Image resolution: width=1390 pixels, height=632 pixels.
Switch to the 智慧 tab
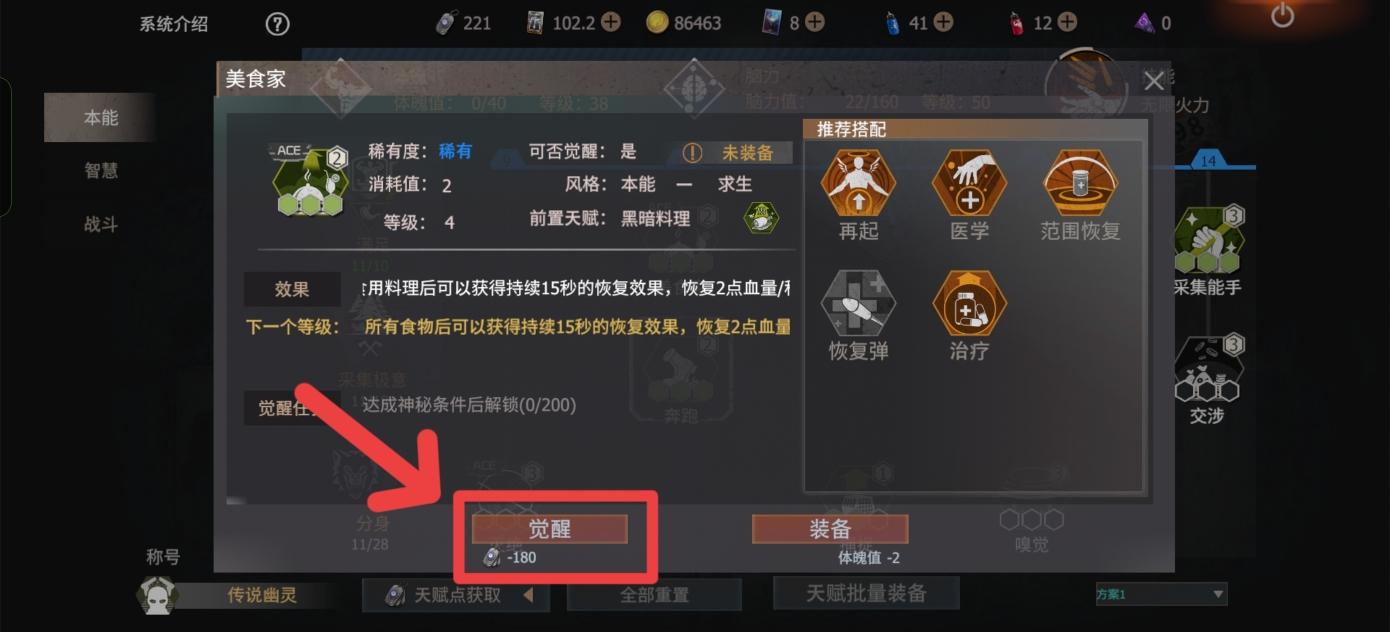101,171
